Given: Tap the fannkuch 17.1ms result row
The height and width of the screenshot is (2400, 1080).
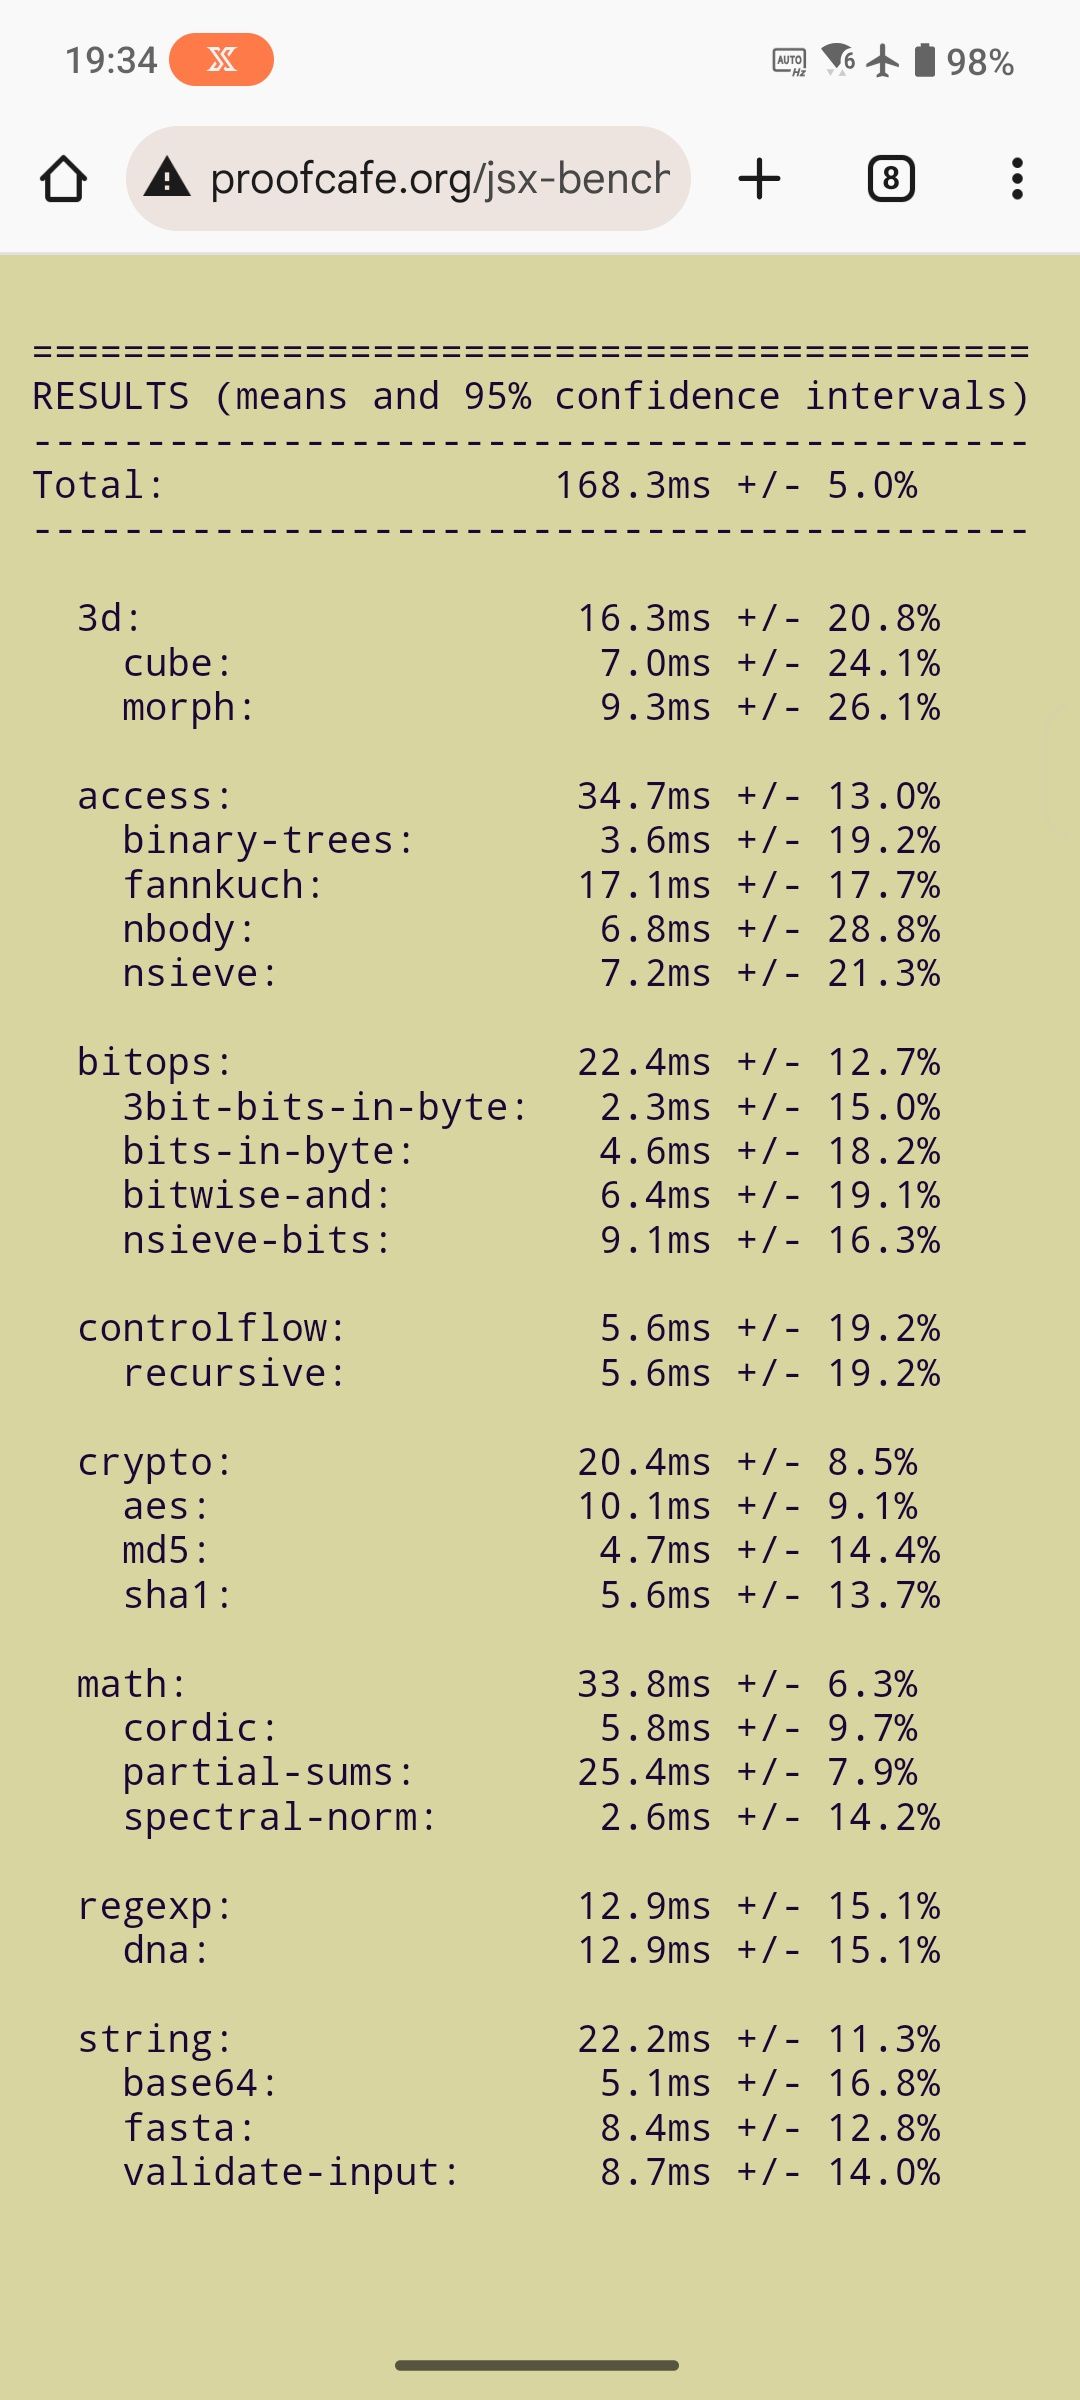Looking at the screenshot, I should [x=531, y=885].
